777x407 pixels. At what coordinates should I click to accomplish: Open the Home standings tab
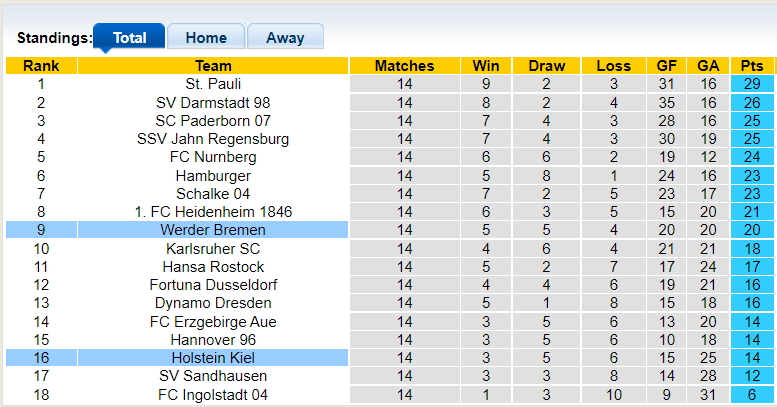(x=206, y=38)
